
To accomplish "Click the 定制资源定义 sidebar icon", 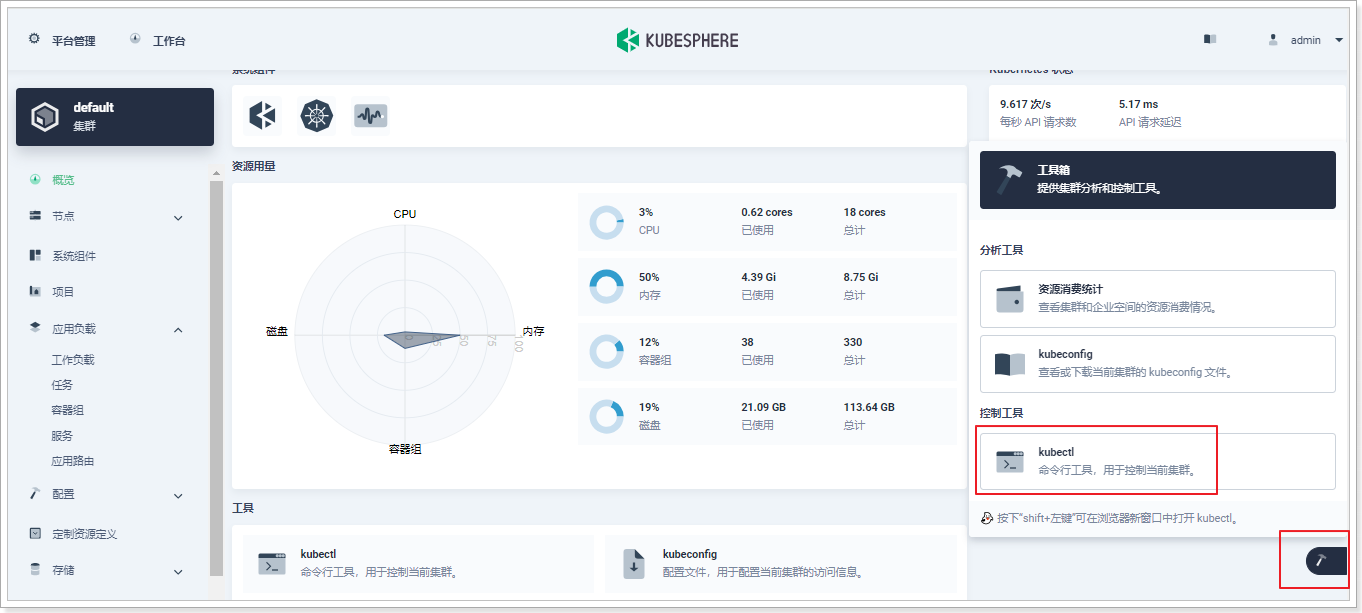I will click(35, 534).
